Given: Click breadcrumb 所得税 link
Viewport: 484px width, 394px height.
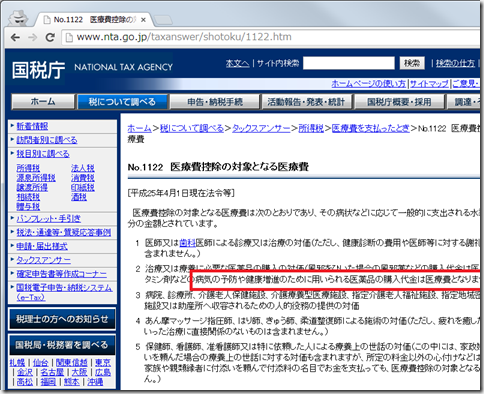Looking at the screenshot, I should [311, 128].
